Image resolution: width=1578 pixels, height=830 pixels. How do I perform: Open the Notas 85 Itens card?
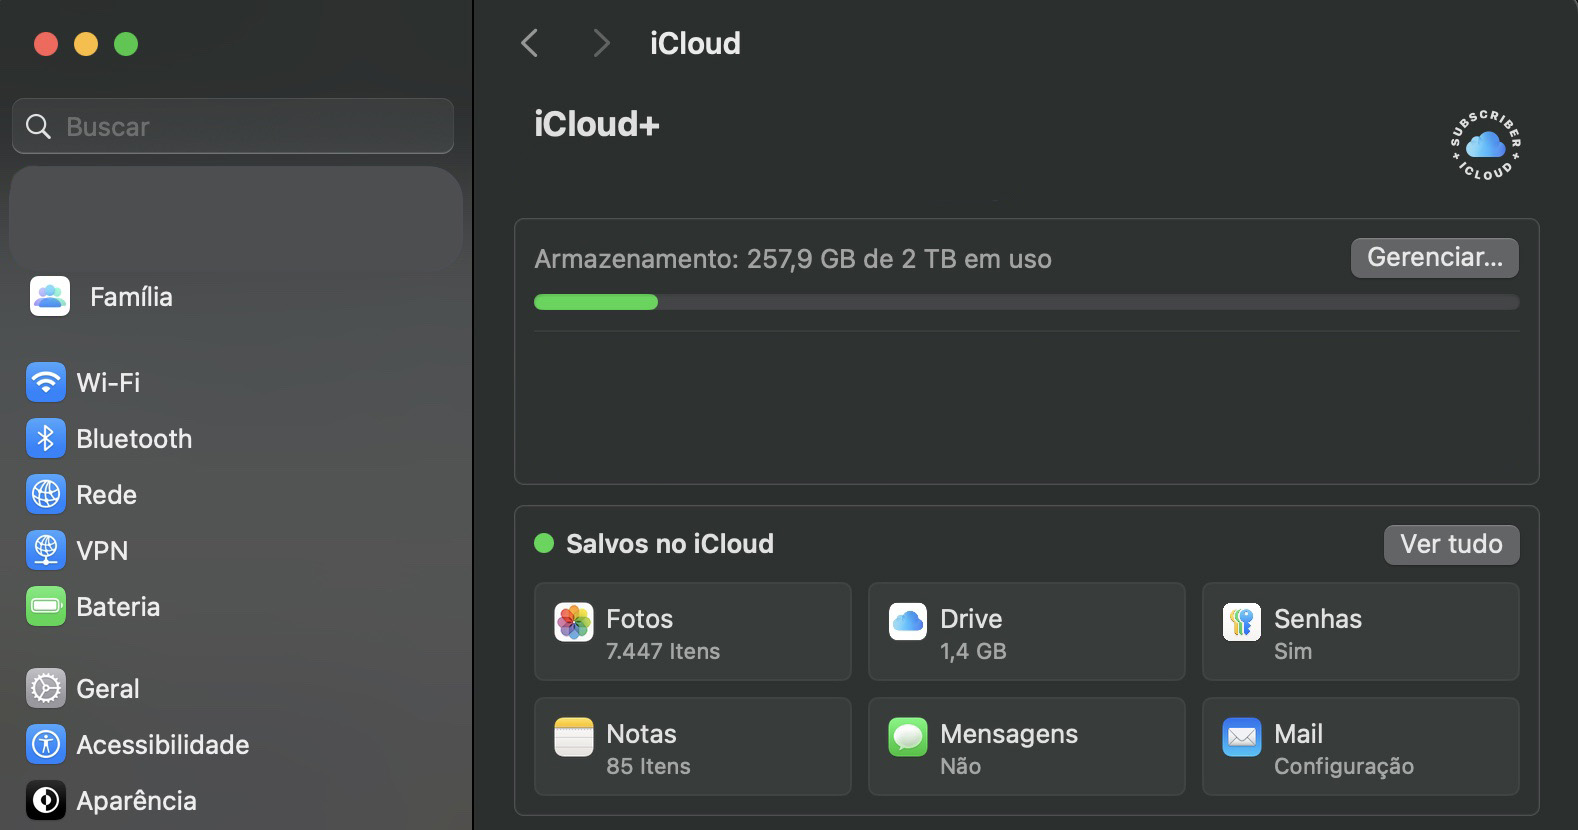(x=693, y=747)
